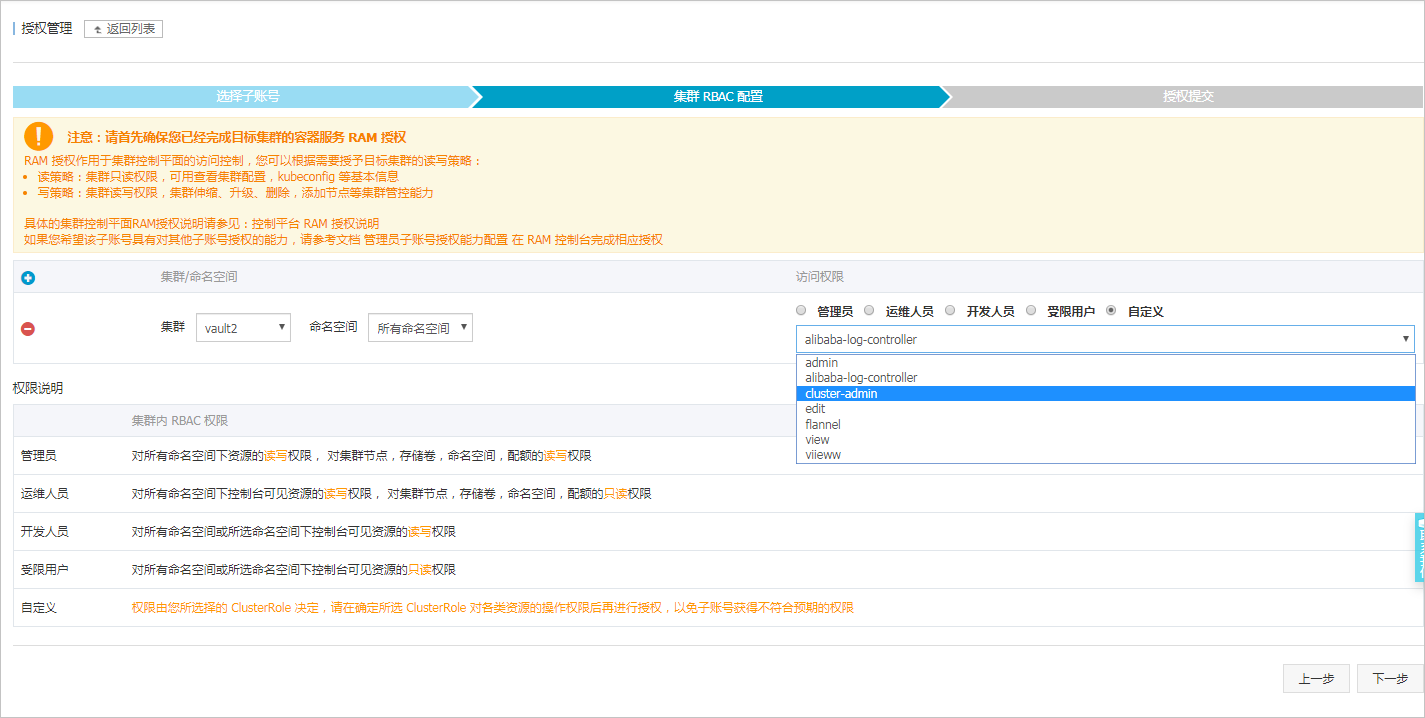
Task: Select the 自定义 radio button
Action: tap(1111, 310)
